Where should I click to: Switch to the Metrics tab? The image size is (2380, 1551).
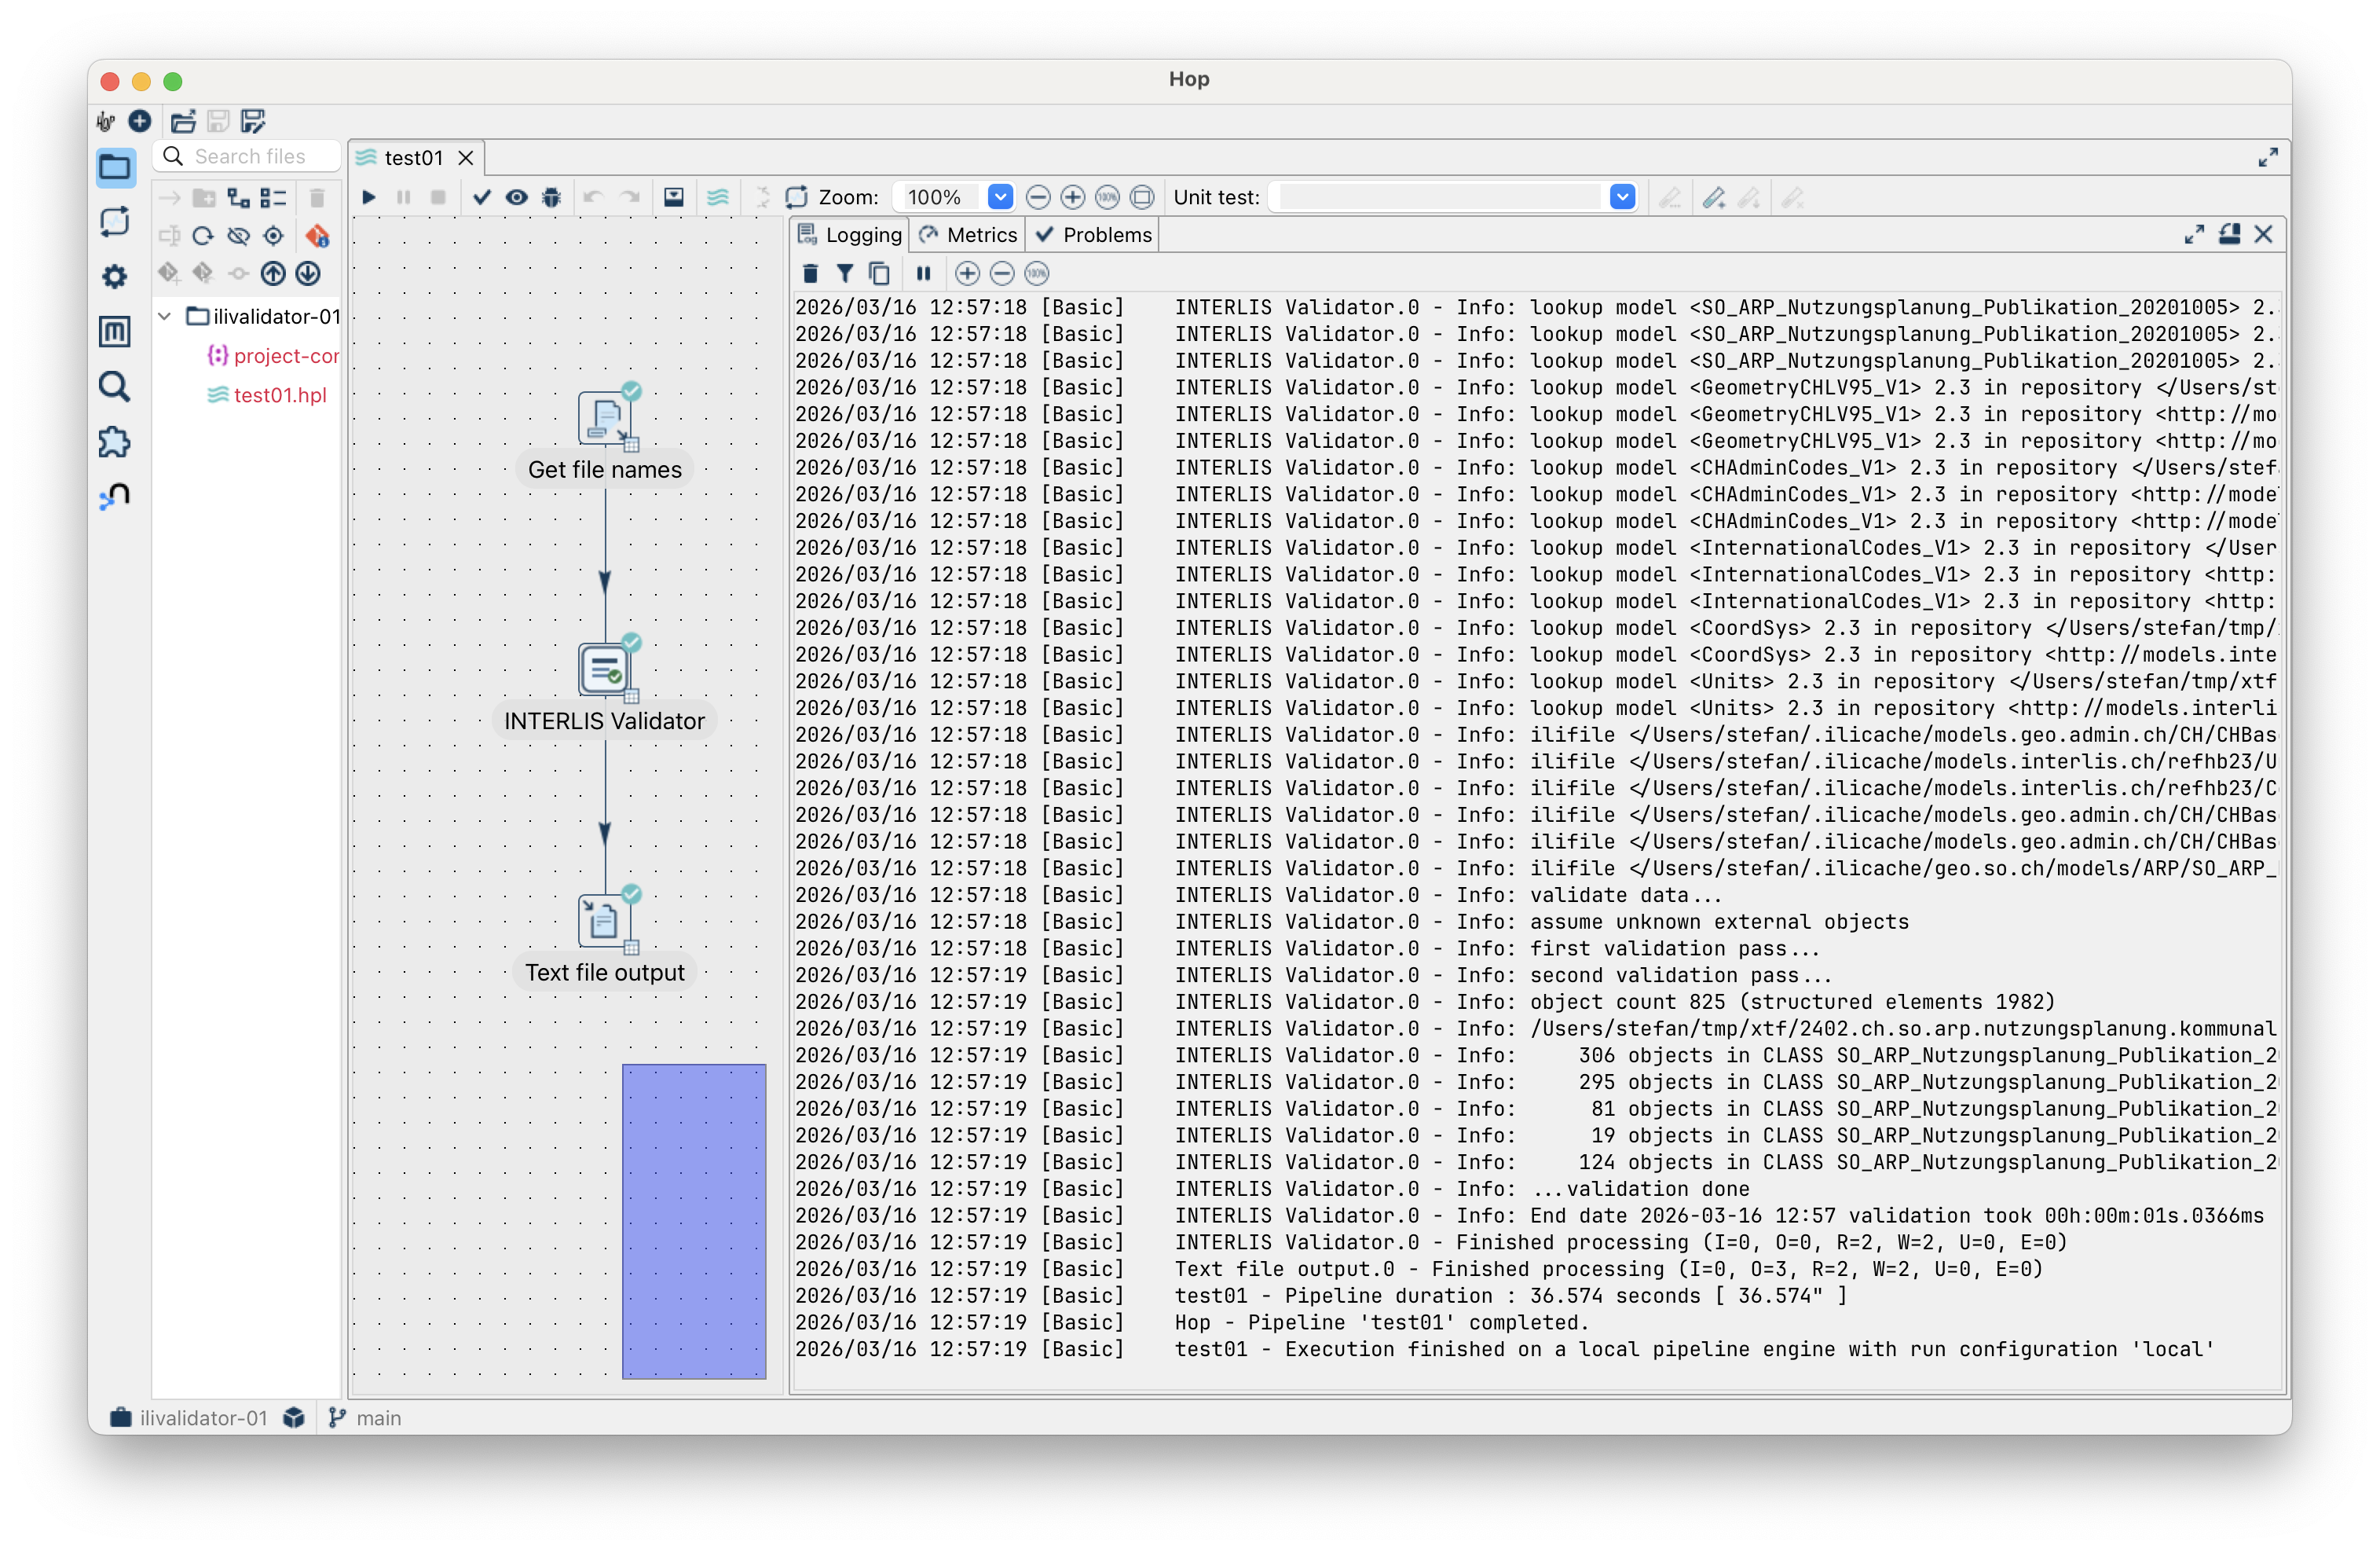click(x=968, y=235)
